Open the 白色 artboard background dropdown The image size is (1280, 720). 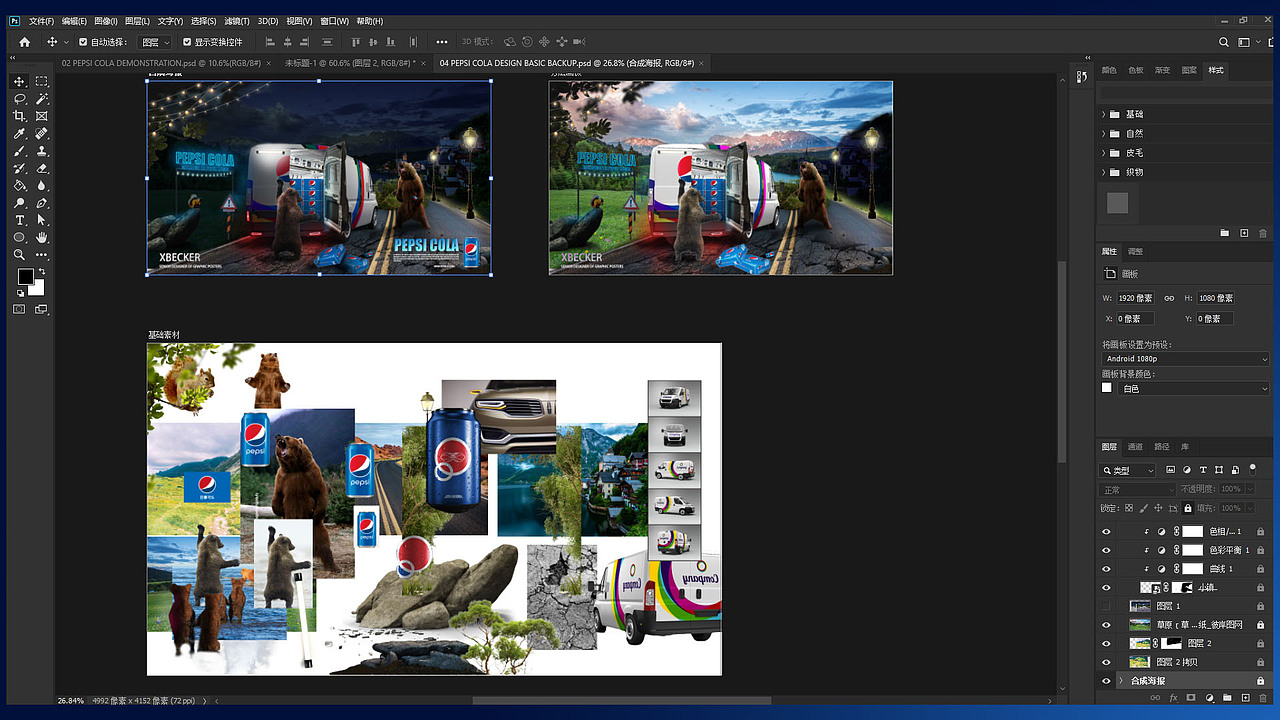point(1194,388)
